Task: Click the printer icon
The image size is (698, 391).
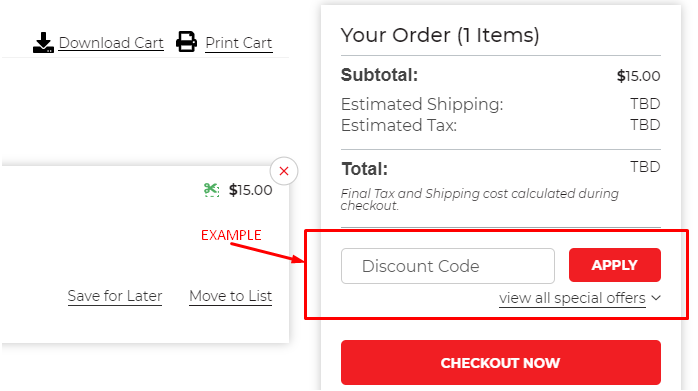Action: (x=186, y=42)
